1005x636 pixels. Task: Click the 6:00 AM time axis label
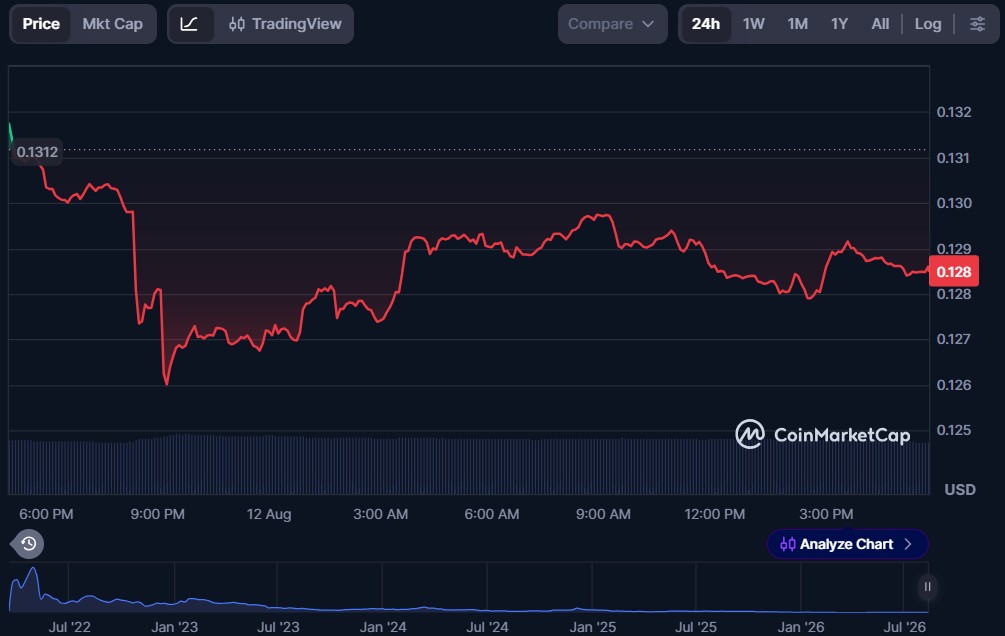point(492,514)
